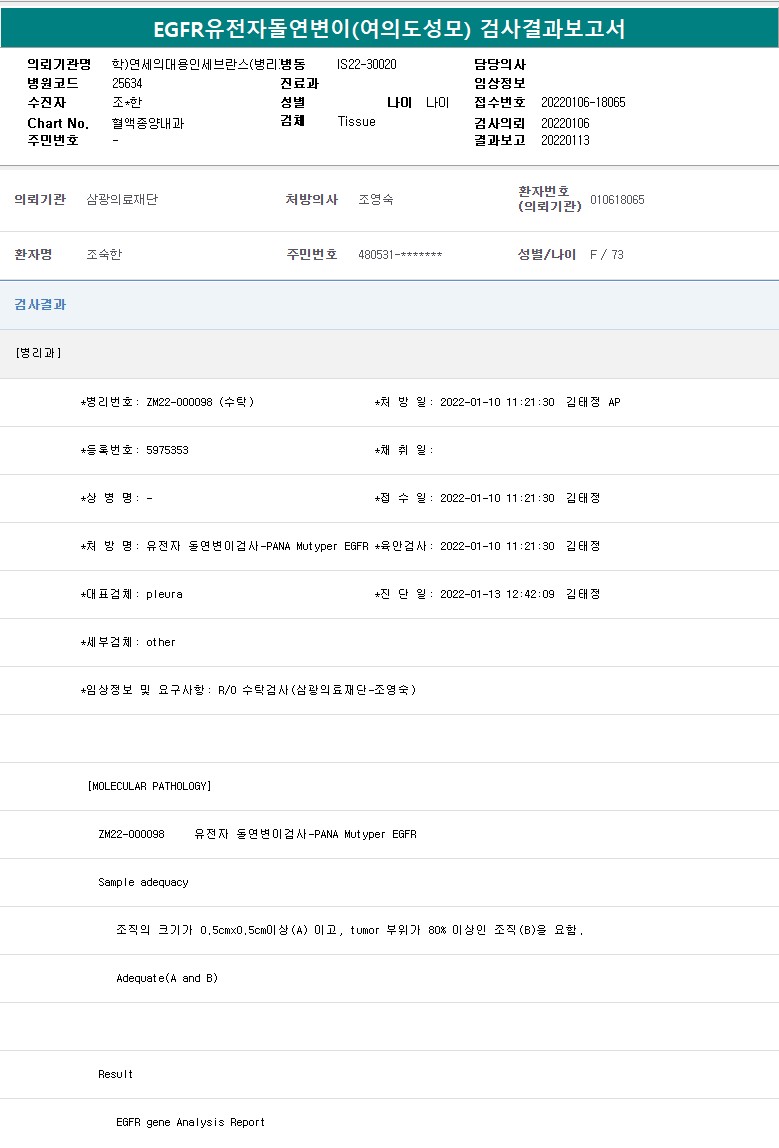Click the 대표검체 pleura entry
This screenshot has height=1148, width=779.
coord(132,594)
